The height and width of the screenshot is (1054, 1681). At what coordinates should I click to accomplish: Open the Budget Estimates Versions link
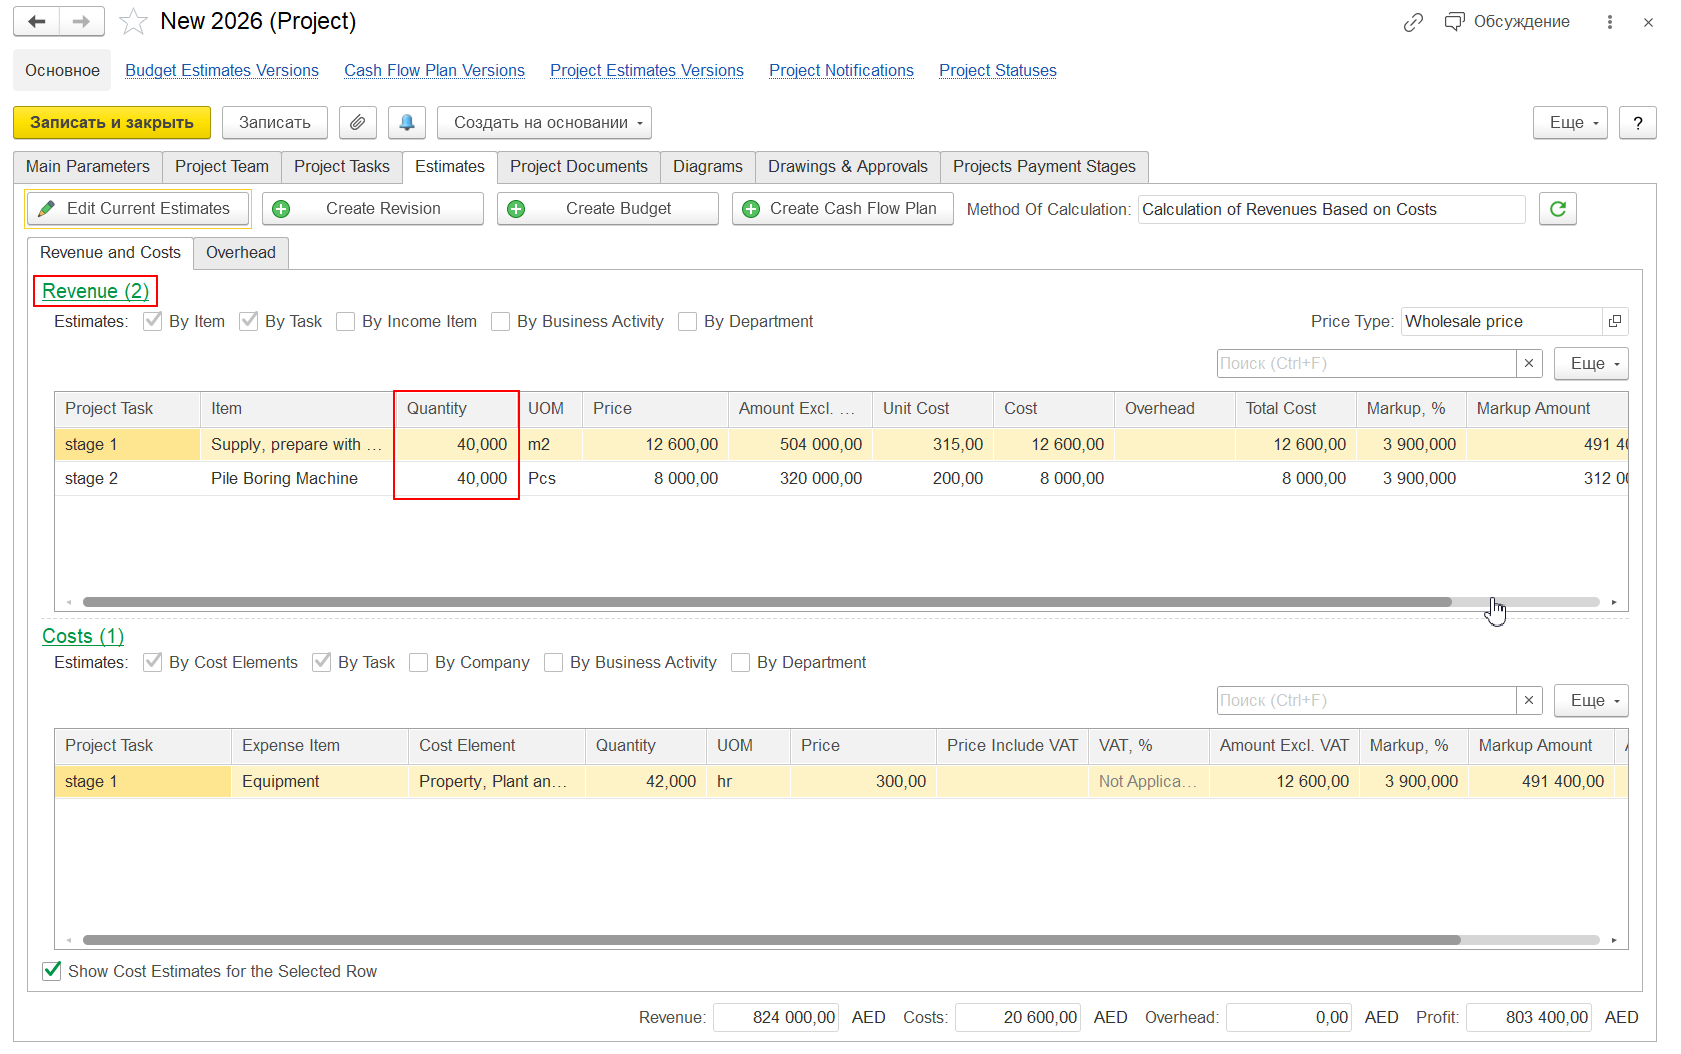tap(221, 70)
